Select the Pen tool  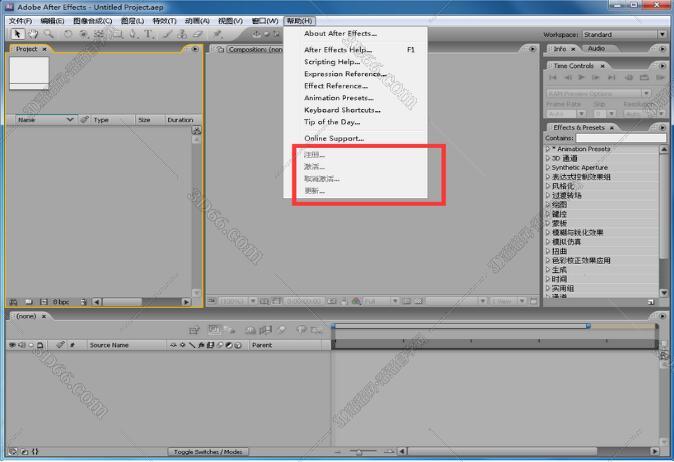(133, 34)
